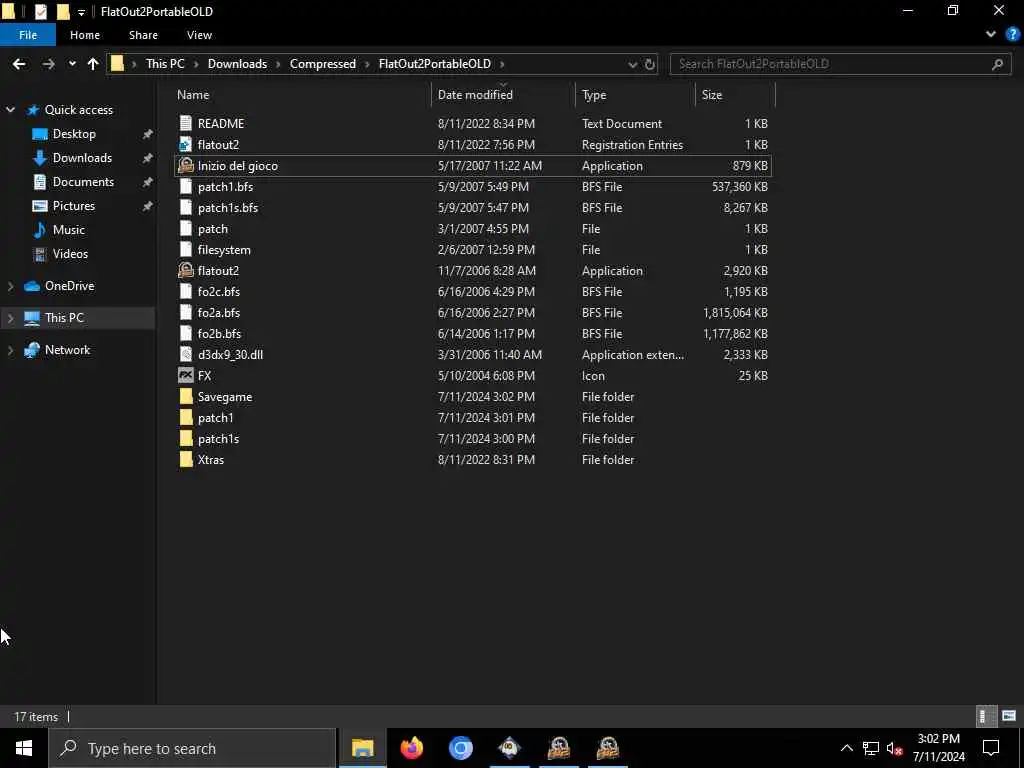
Task: Click the search magnifier icon in Explorer
Action: click(997, 64)
